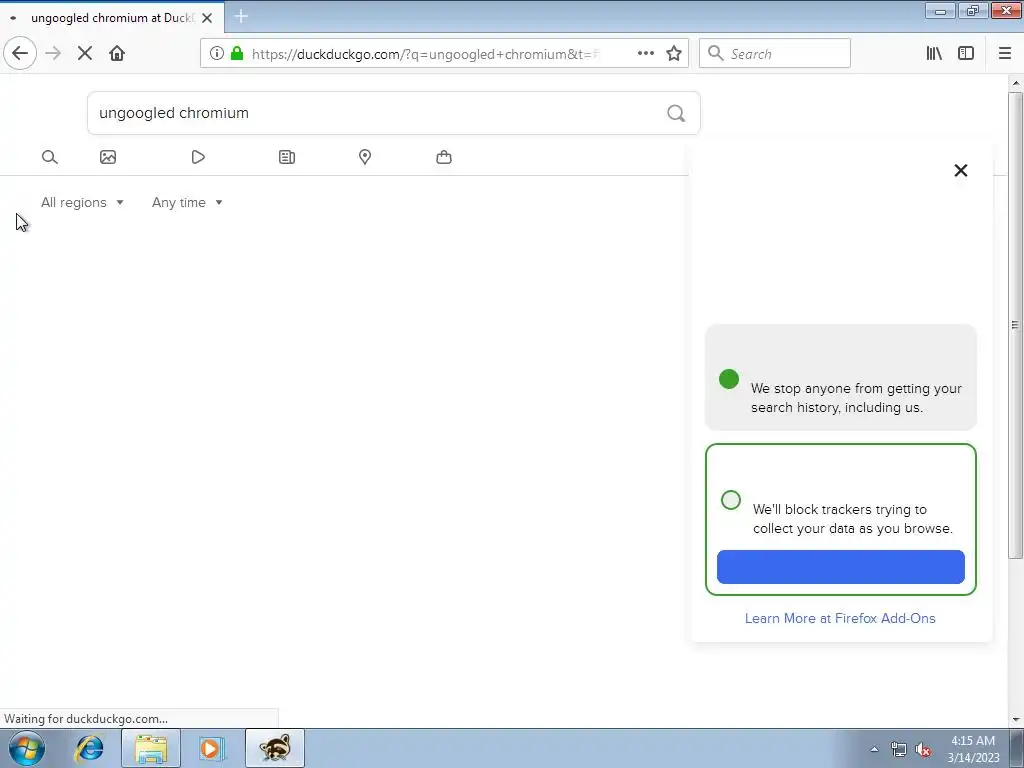This screenshot has height=768, width=1024.
Task: Toggle the sidebar view icon
Action: 966,54
